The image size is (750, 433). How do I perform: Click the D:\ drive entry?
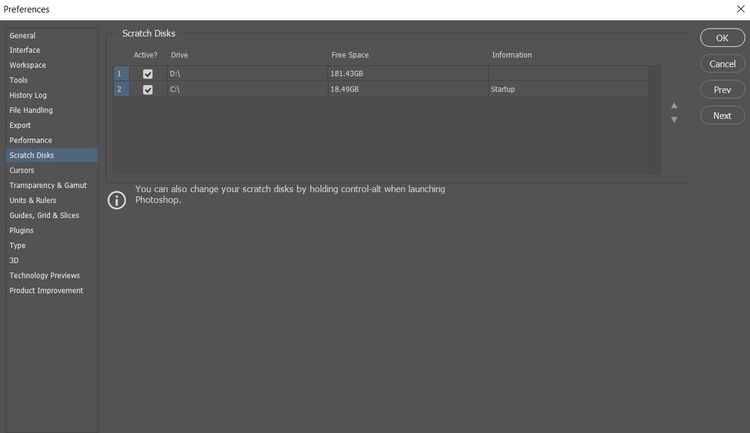(175, 74)
